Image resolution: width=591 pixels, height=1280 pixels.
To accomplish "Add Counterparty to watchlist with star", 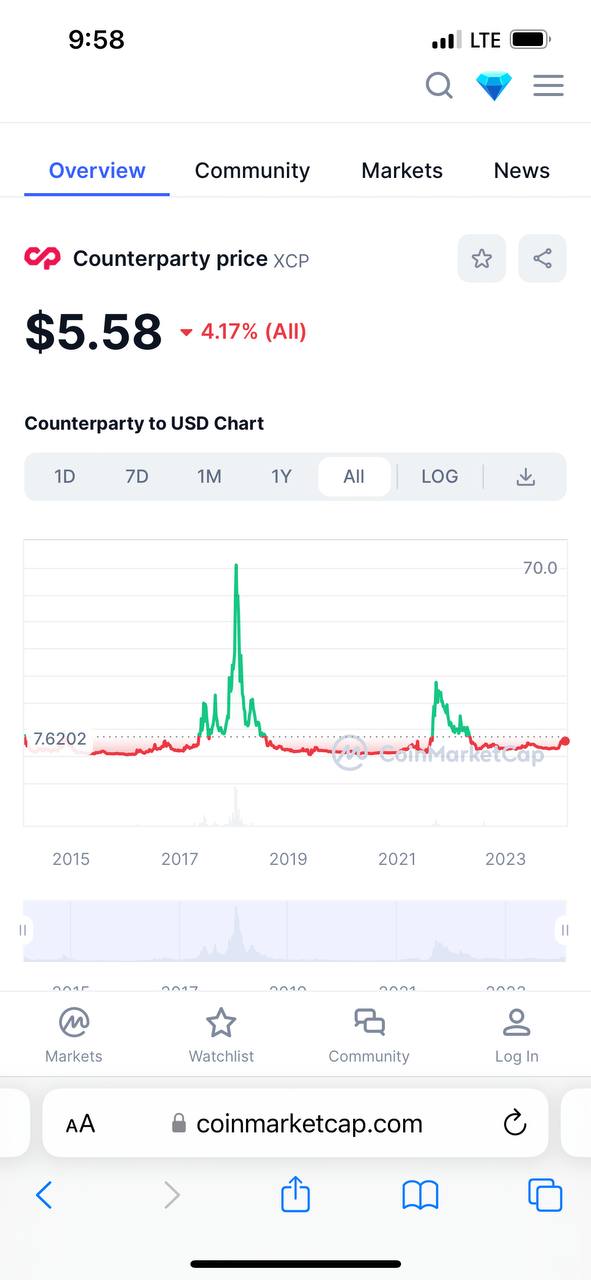I will pyautogui.click(x=482, y=259).
